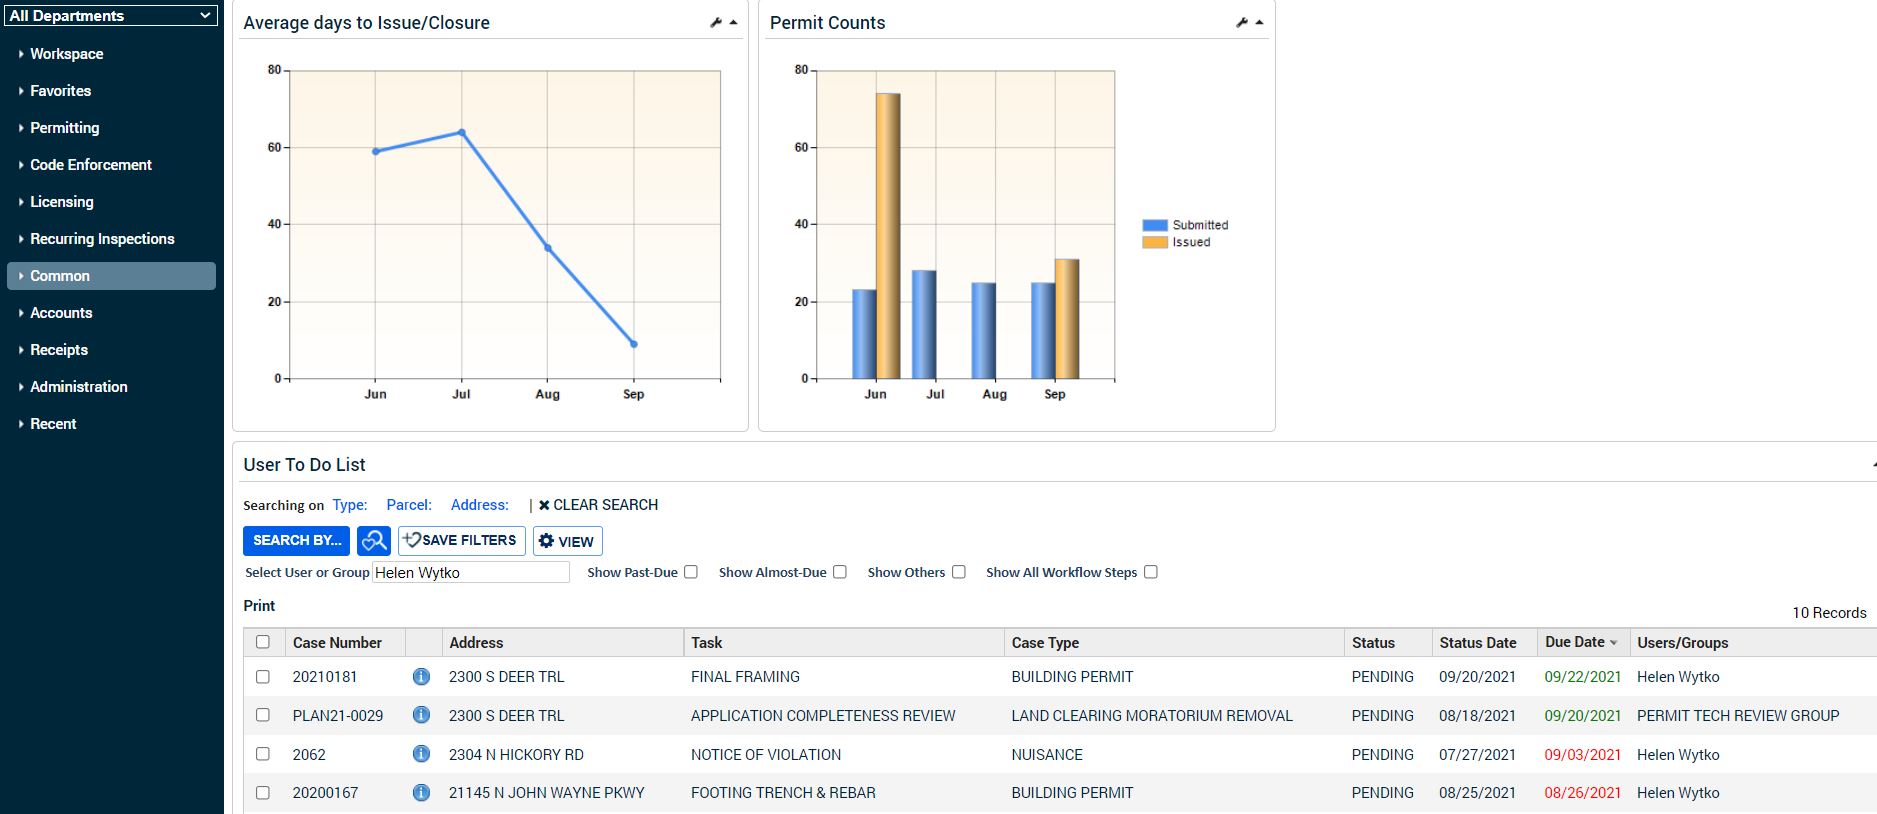Click info icon for case 20210181
The height and width of the screenshot is (814, 1877).
tap(421, 677)
